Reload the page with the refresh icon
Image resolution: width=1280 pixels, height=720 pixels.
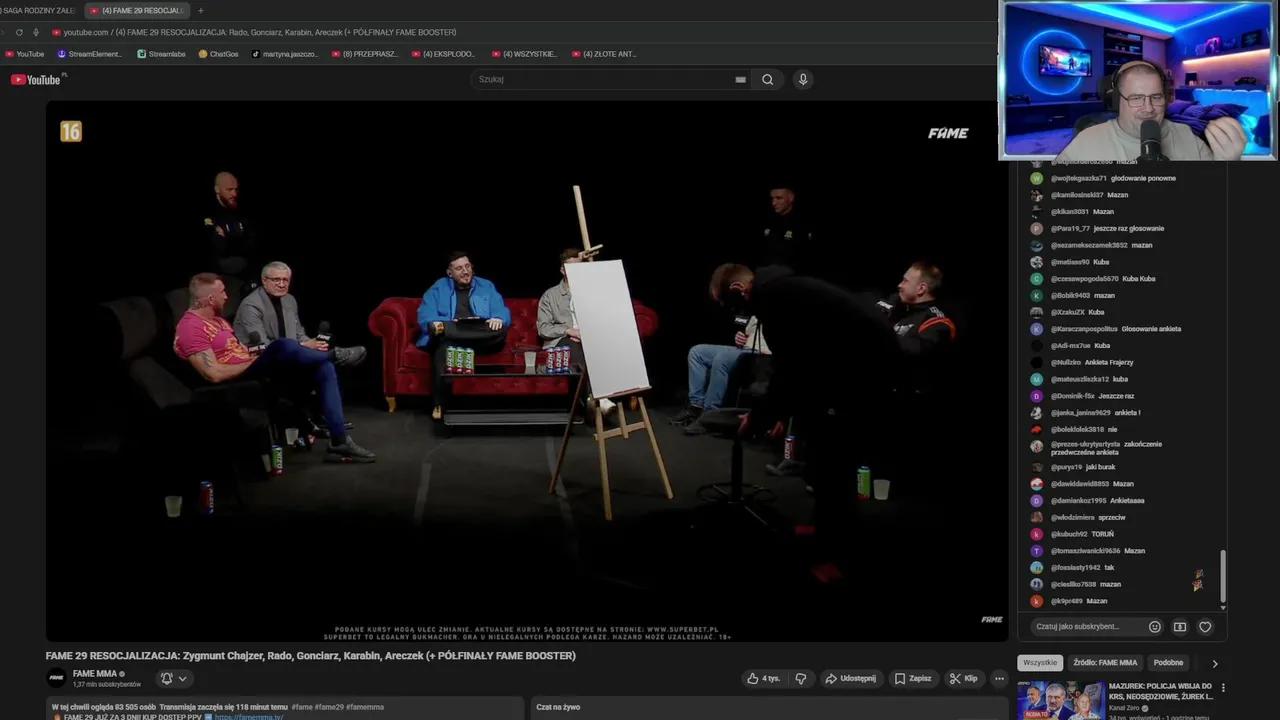[x=19, y=32]
